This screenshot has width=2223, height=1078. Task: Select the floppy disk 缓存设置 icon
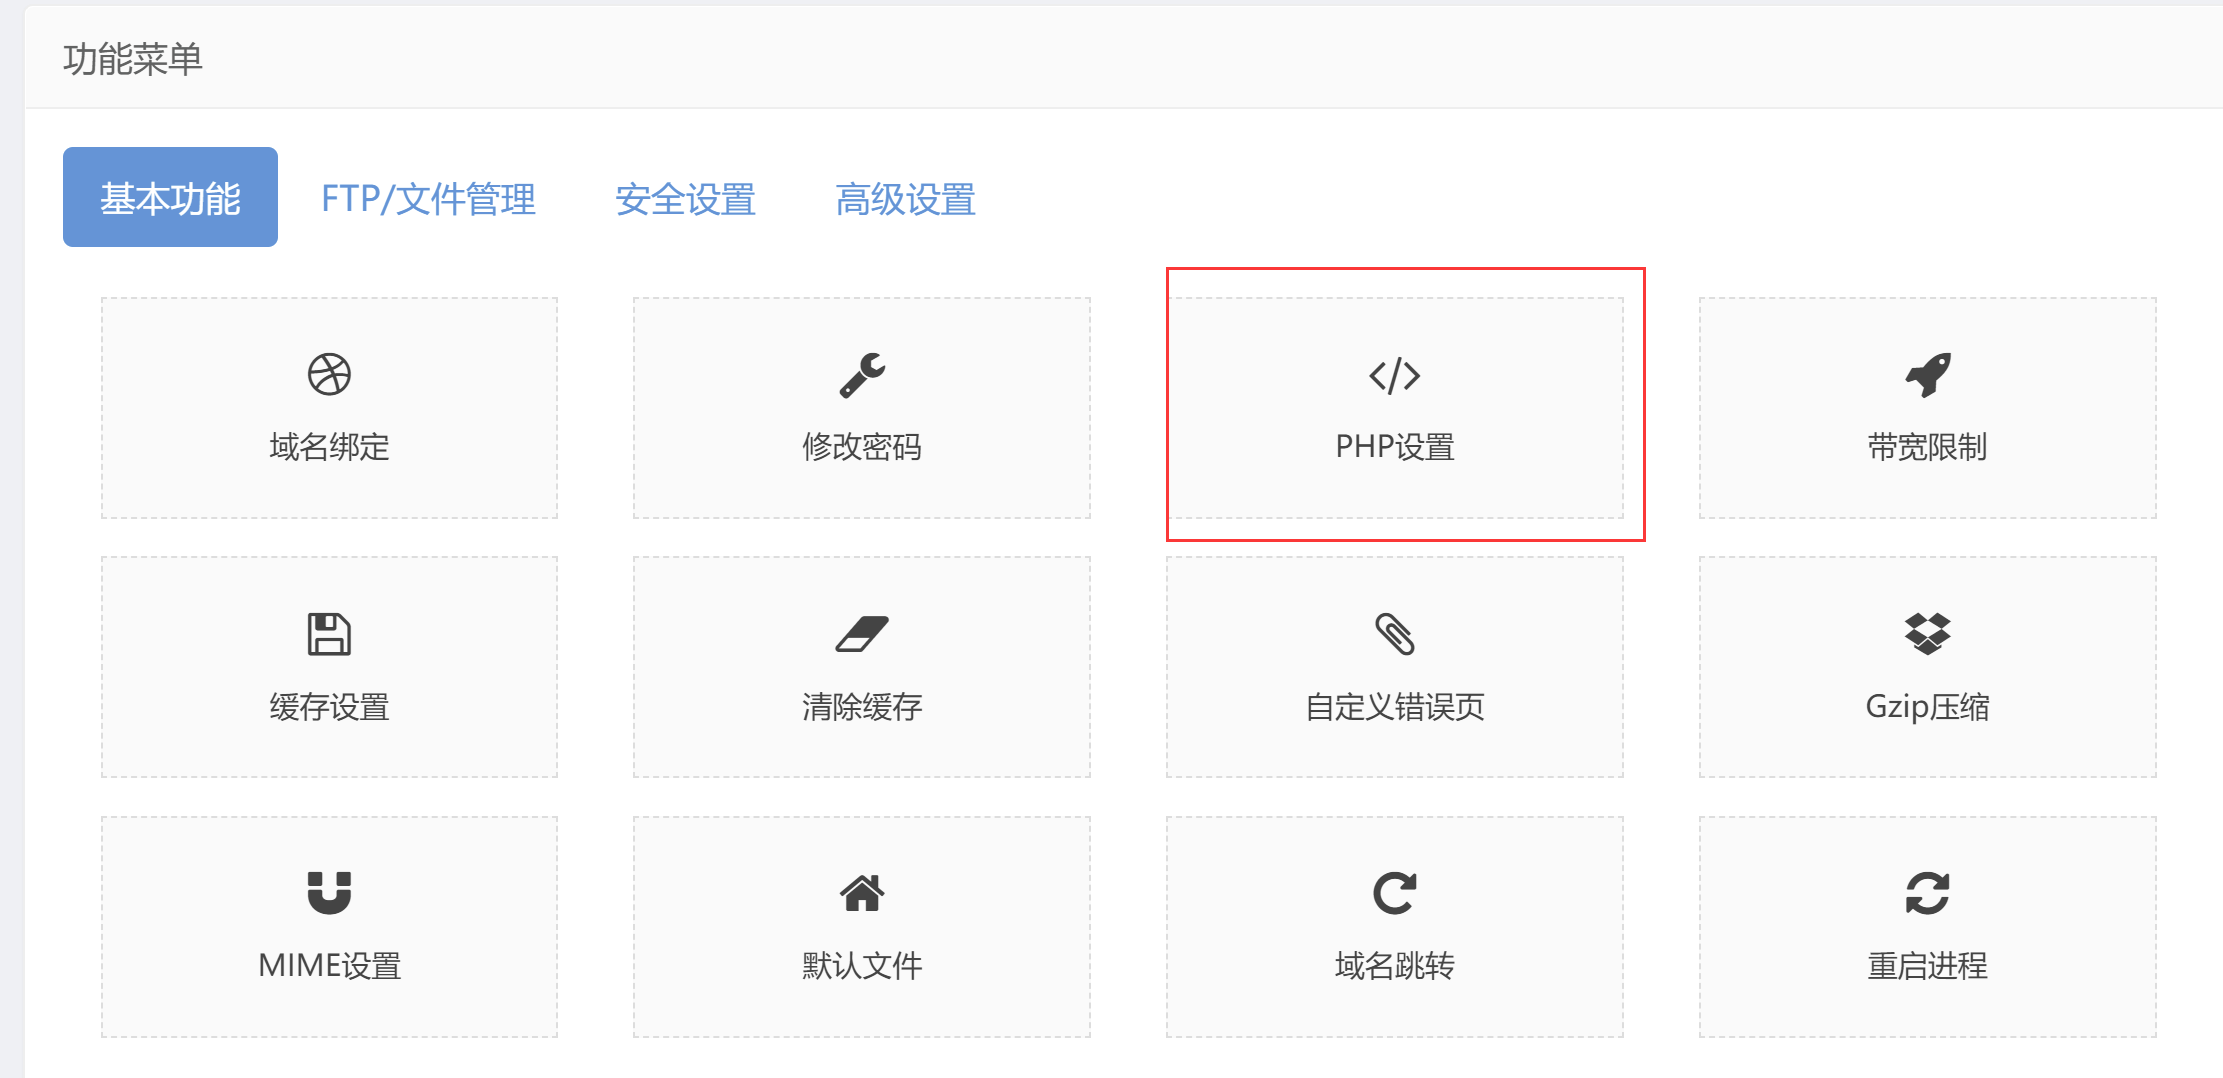pos(329,634)
